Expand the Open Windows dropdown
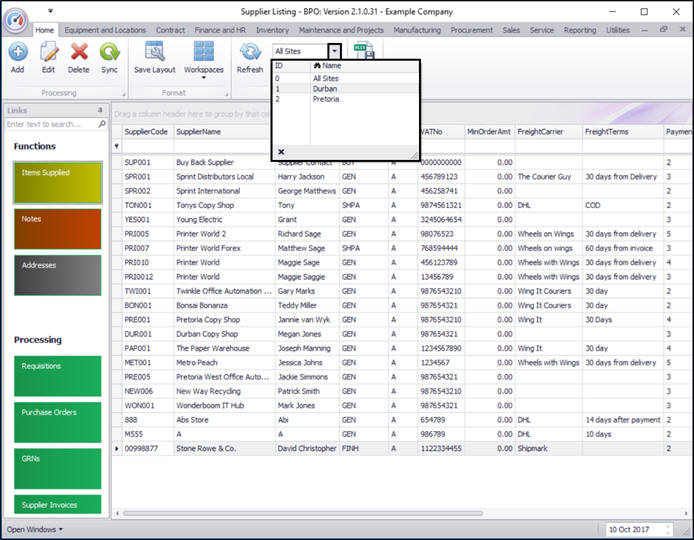 [x=35, y=528]
